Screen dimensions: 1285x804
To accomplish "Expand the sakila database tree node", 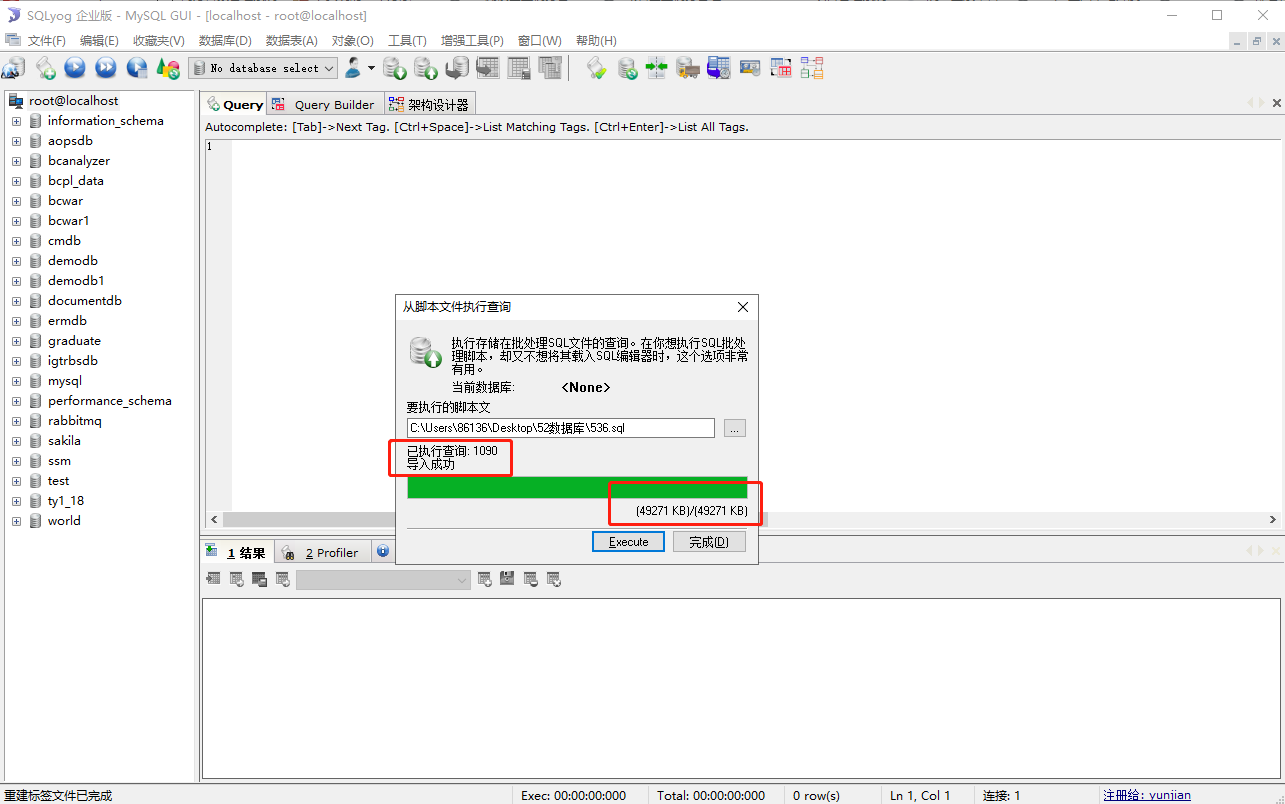I will click(x=16, y=440).
